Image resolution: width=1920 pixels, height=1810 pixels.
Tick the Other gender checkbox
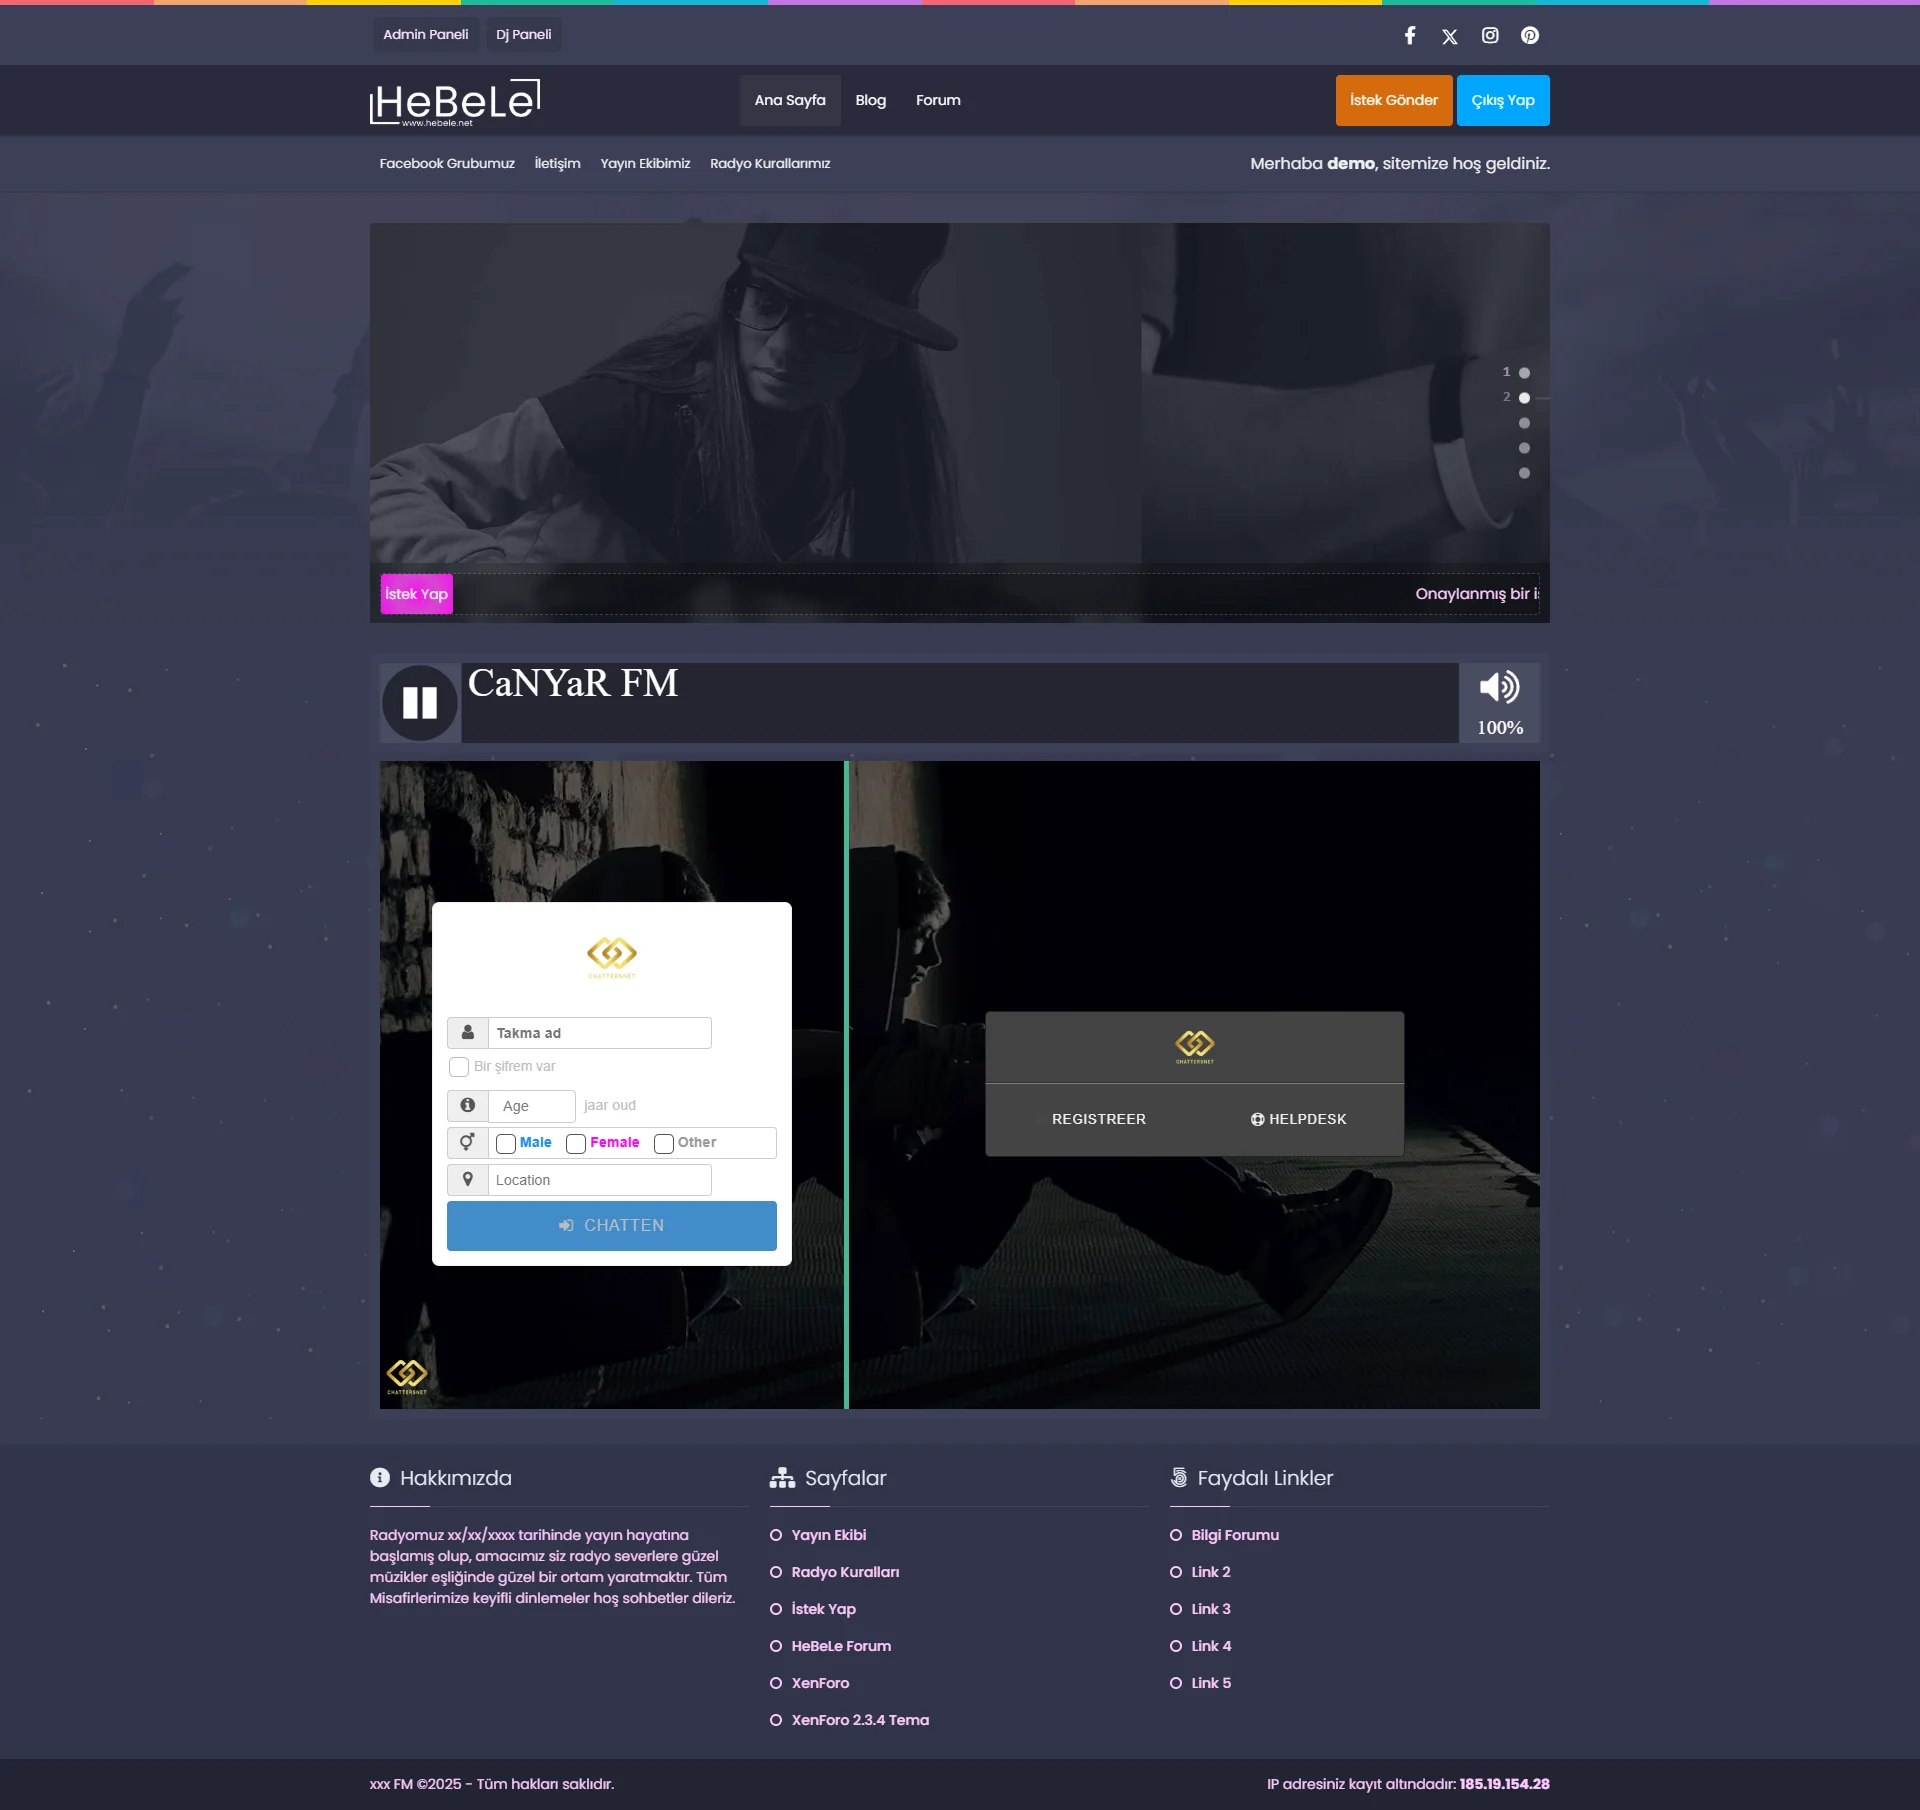[664, 1144]
